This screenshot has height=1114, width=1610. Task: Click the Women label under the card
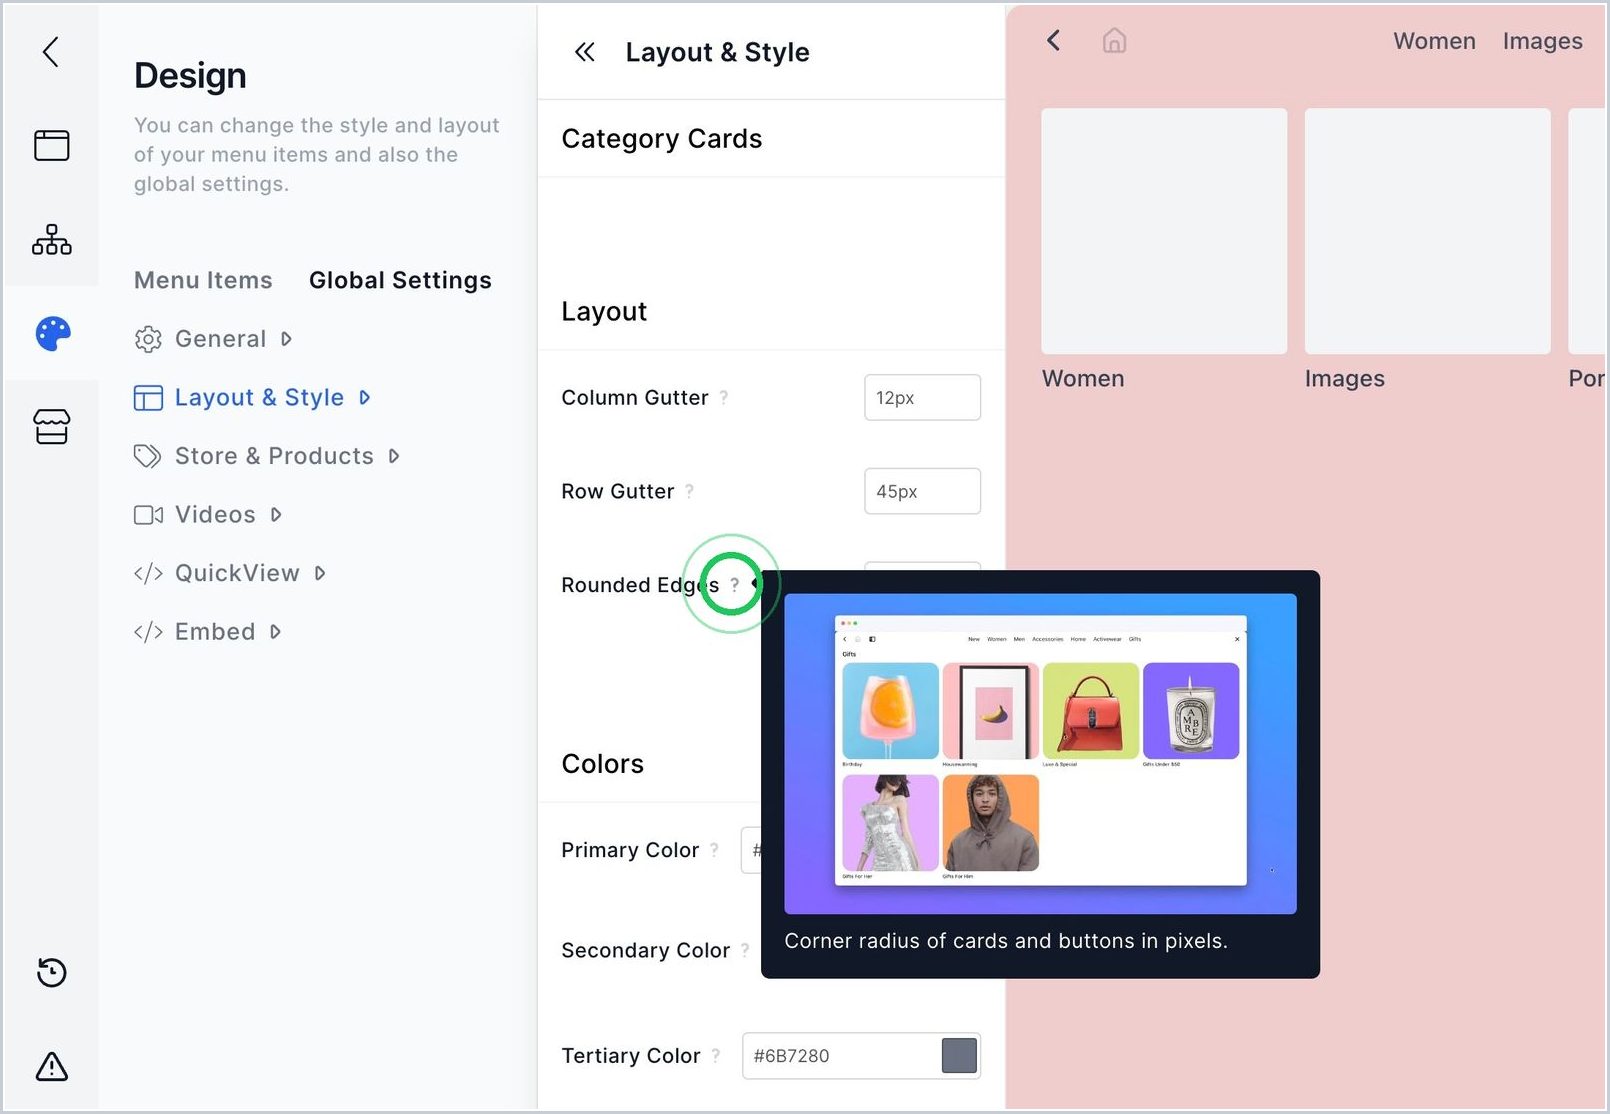pos(1083,378)
